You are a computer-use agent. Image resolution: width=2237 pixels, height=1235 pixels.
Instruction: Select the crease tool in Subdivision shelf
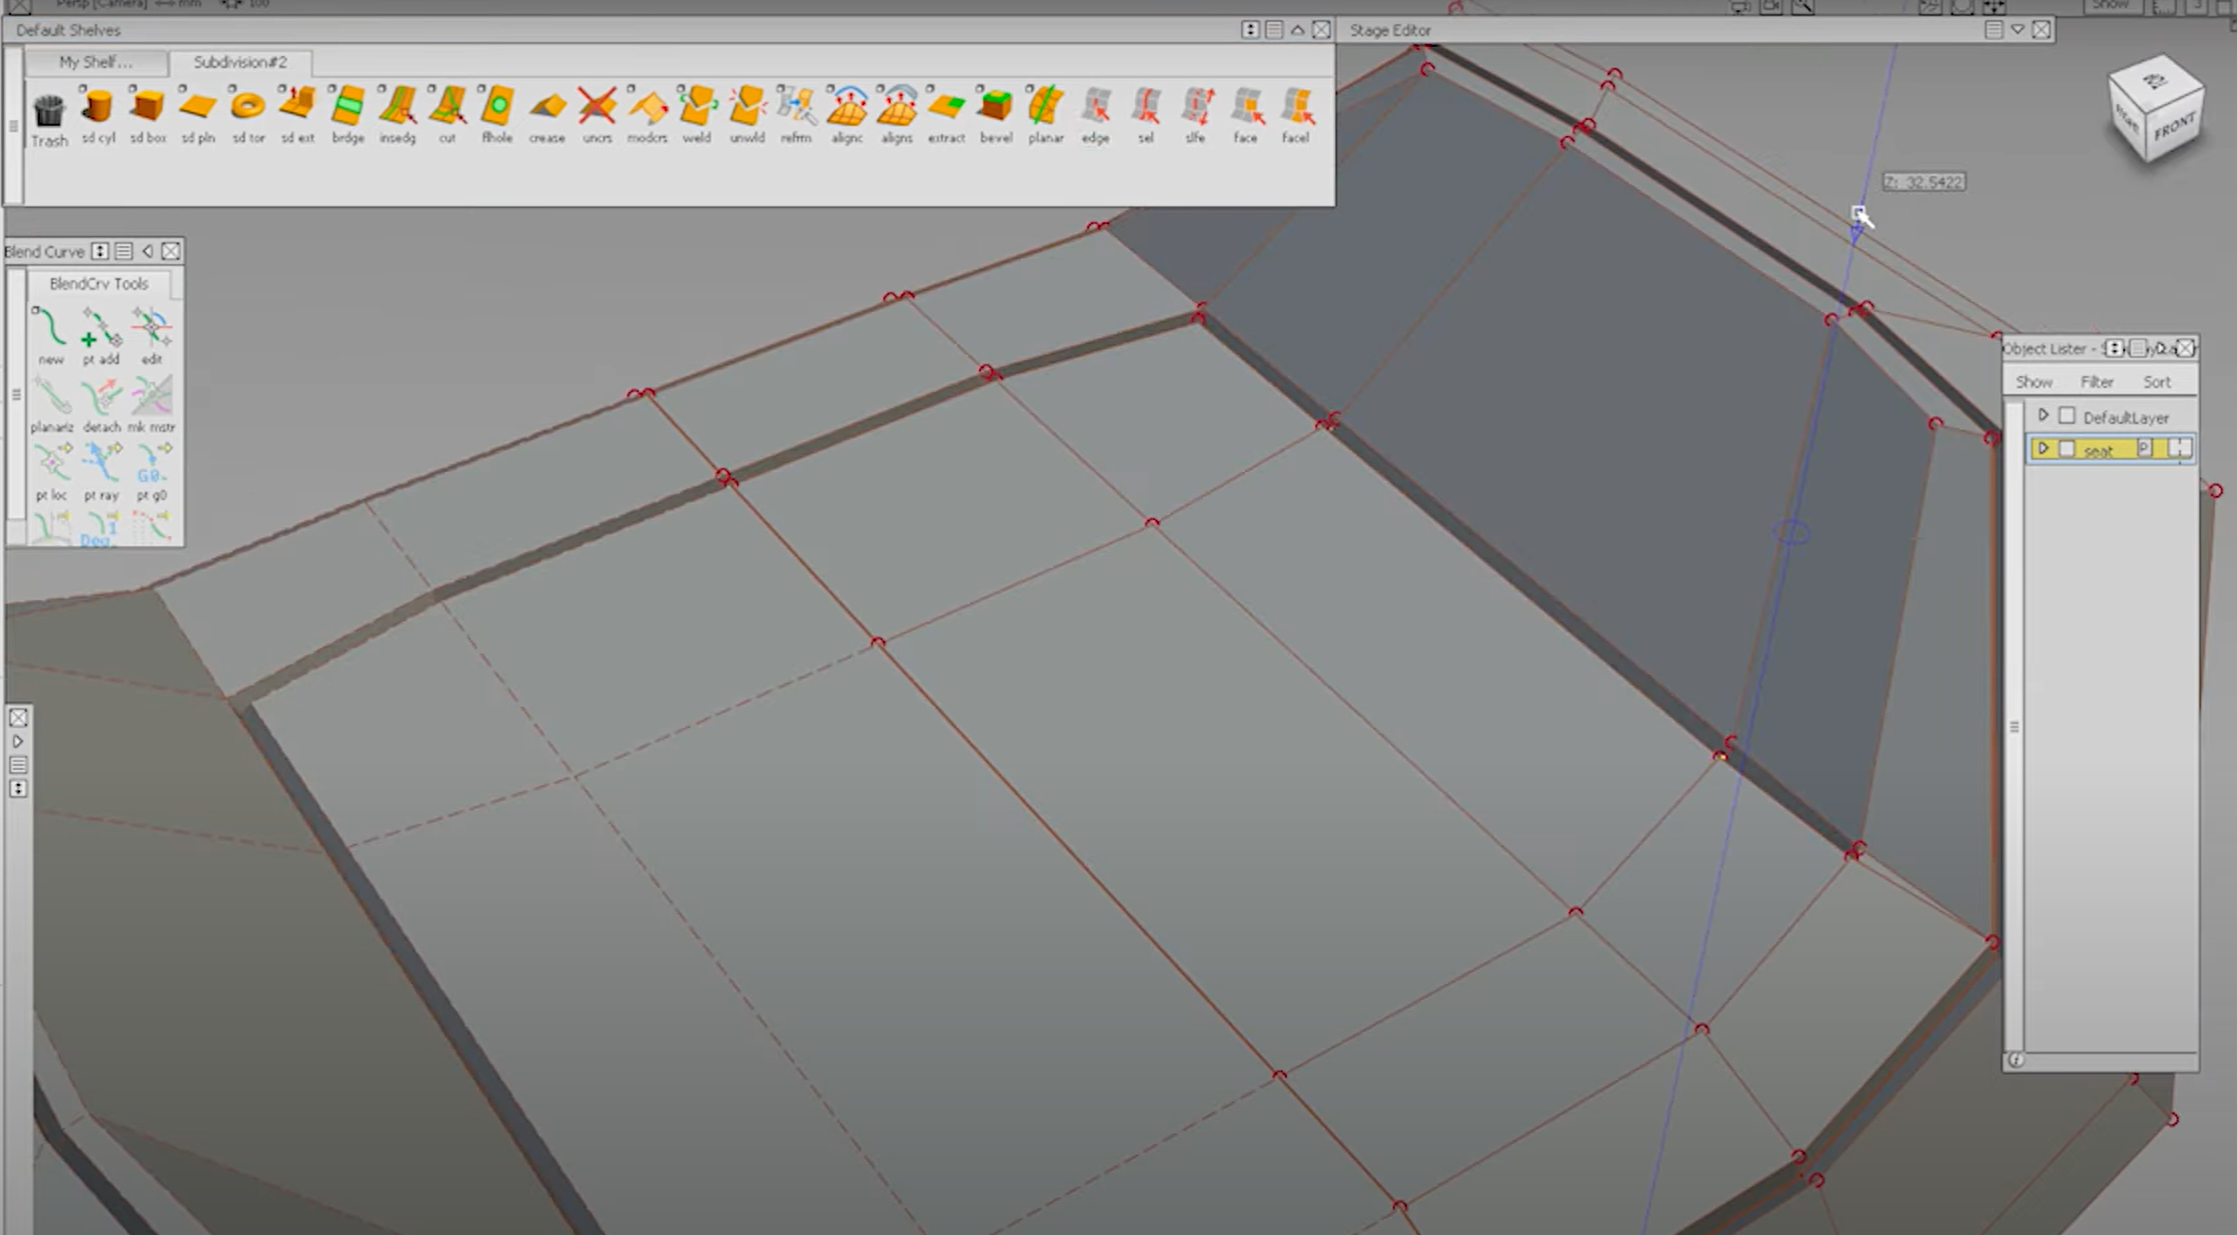(x=546, y=112)
